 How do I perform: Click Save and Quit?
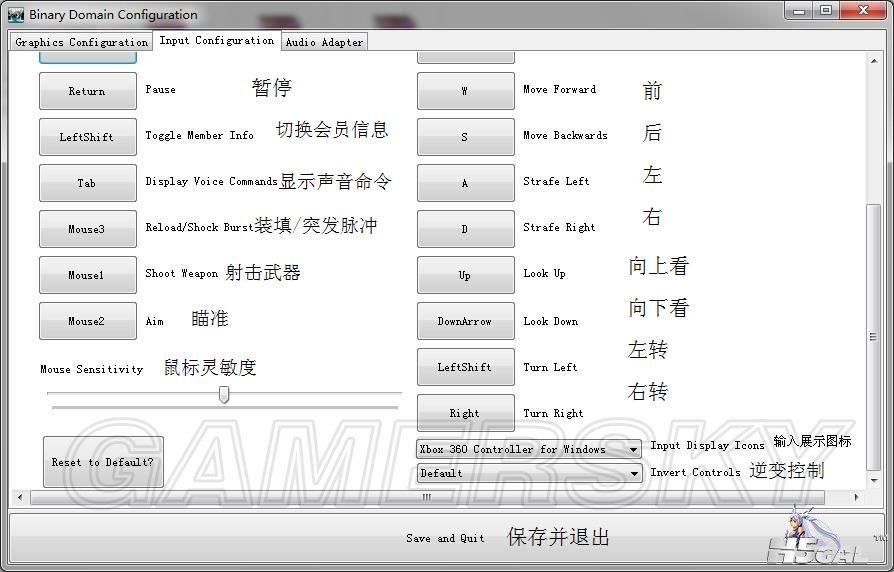(x=446, y=538)
